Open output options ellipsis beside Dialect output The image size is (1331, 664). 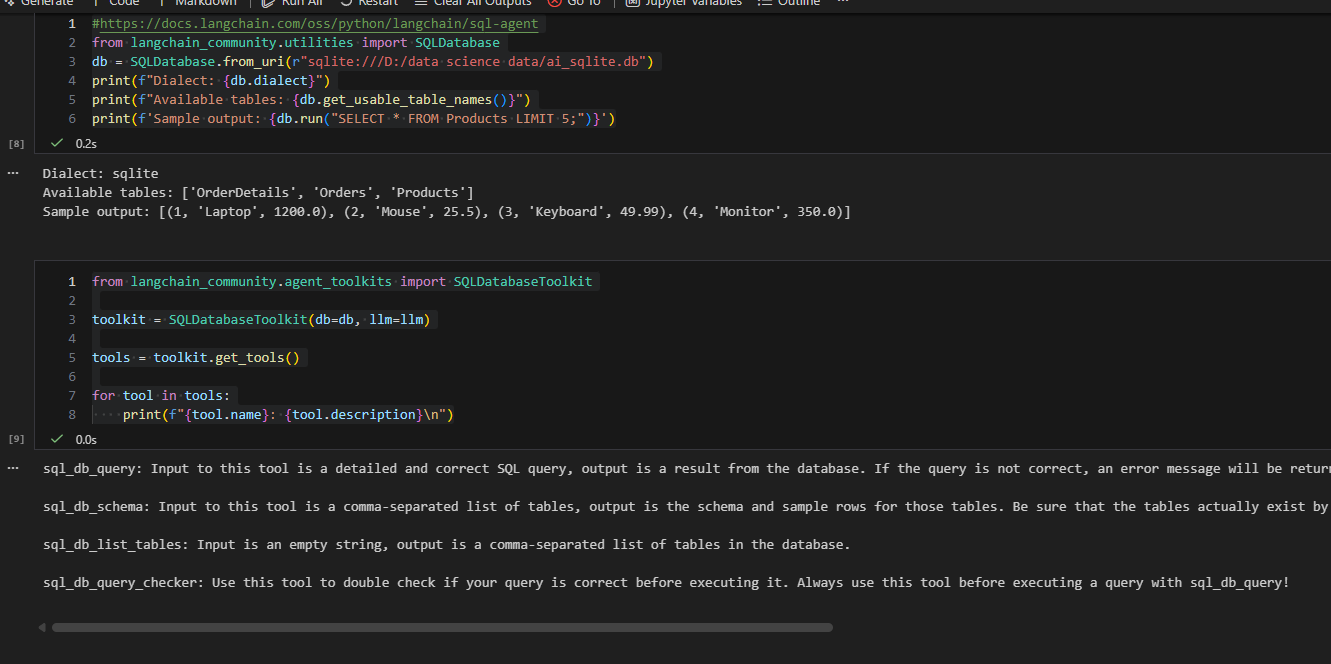13,173
